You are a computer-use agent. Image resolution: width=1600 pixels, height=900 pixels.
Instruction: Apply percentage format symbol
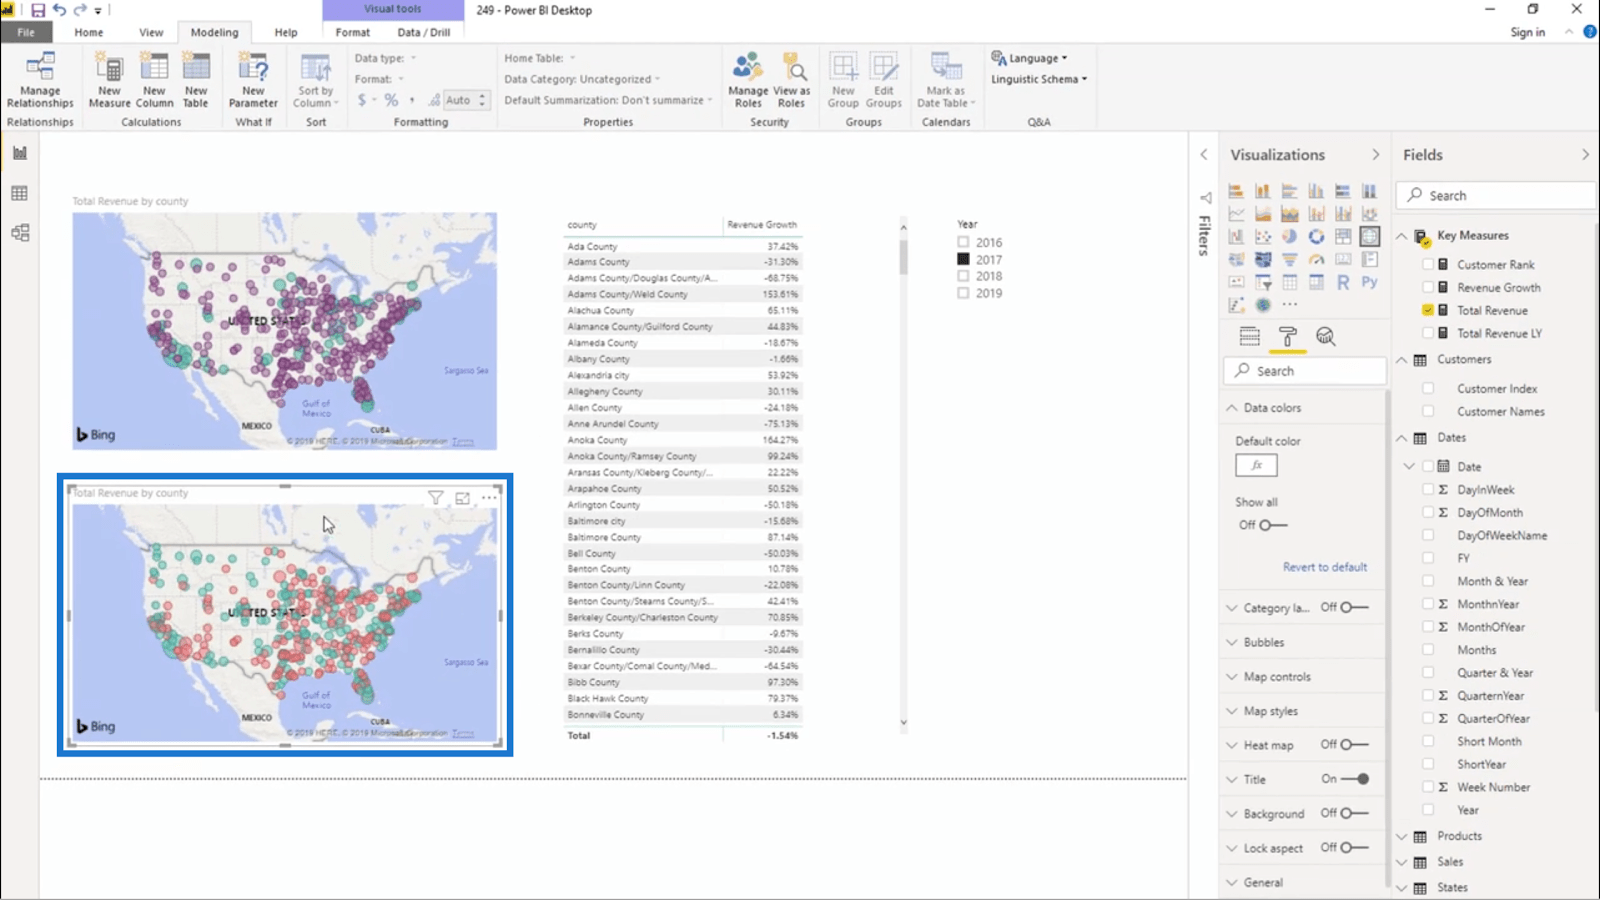coord(391,100)
